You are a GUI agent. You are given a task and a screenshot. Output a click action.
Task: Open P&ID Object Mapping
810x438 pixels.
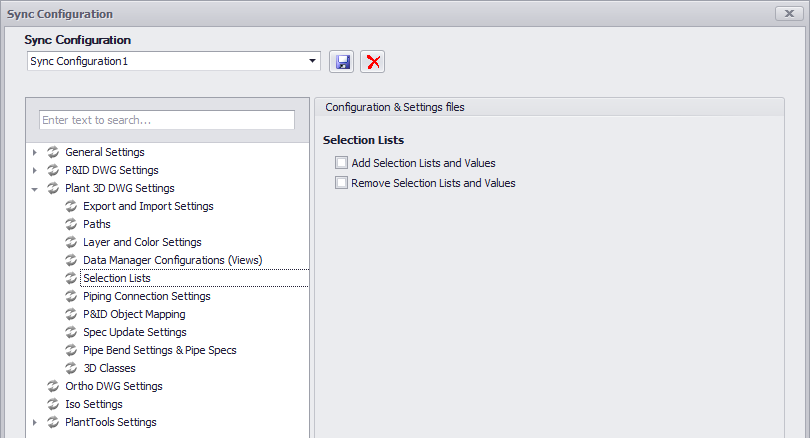click(x=134, y=314)
